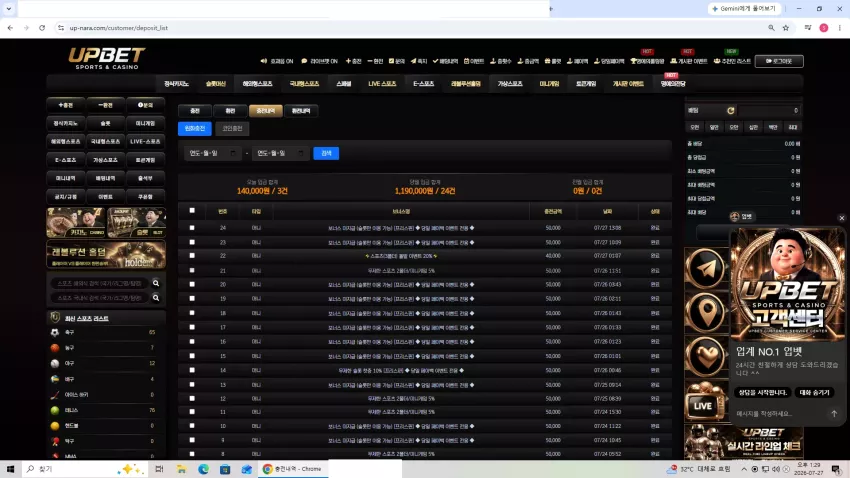Open the gold heart round icon
This screenshot has width=850, height=478.
click(x=706, y=356)
